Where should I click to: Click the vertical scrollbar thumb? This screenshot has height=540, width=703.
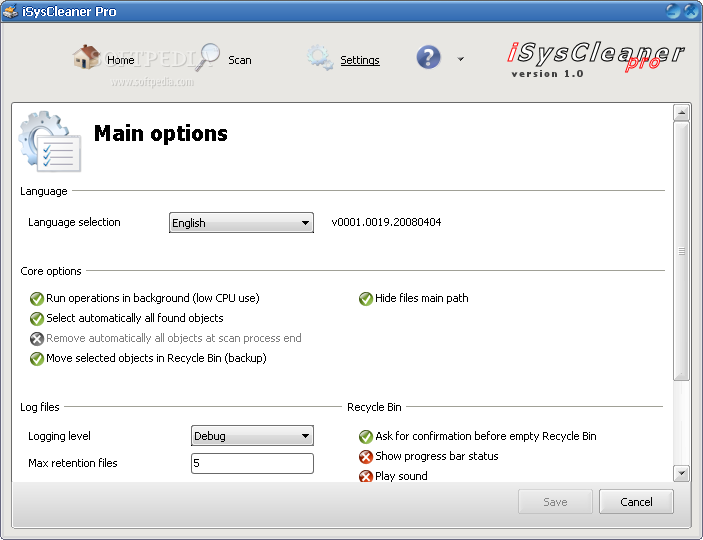(x=681, y=251)
